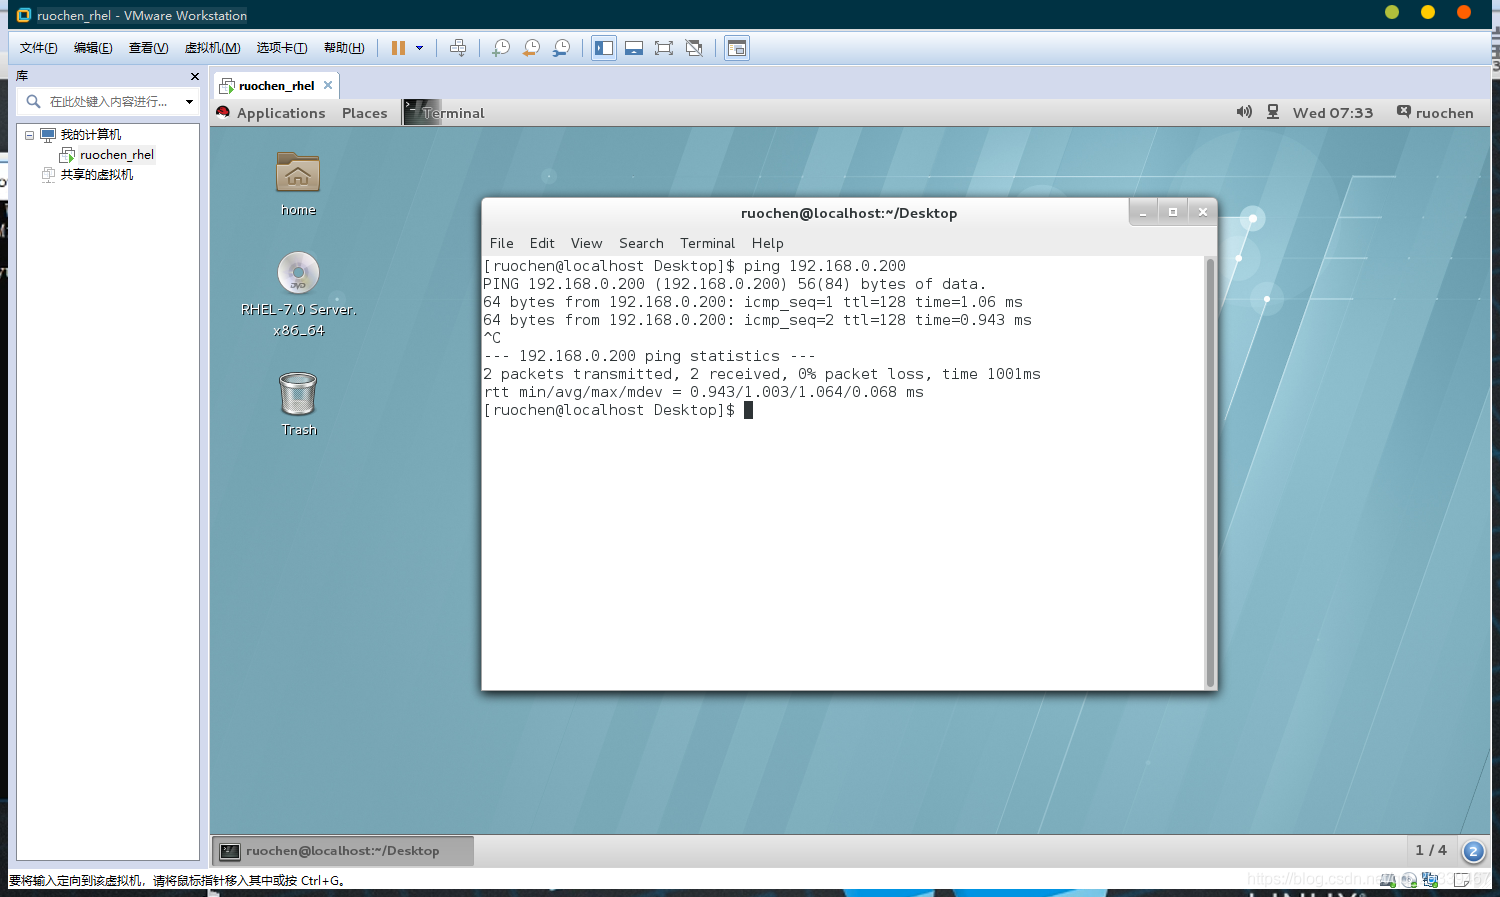Pause the virtual machine with the orange pause icon

click(x=398, y=48)
